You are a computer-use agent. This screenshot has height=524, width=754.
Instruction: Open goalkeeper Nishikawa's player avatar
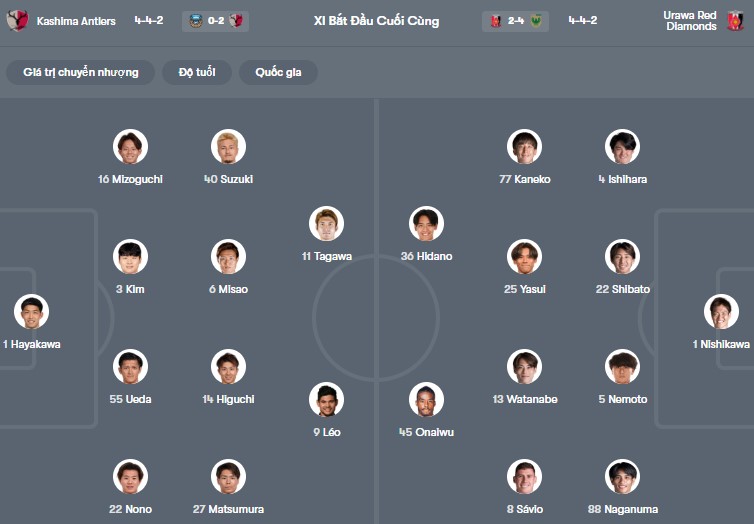point(721,312)
